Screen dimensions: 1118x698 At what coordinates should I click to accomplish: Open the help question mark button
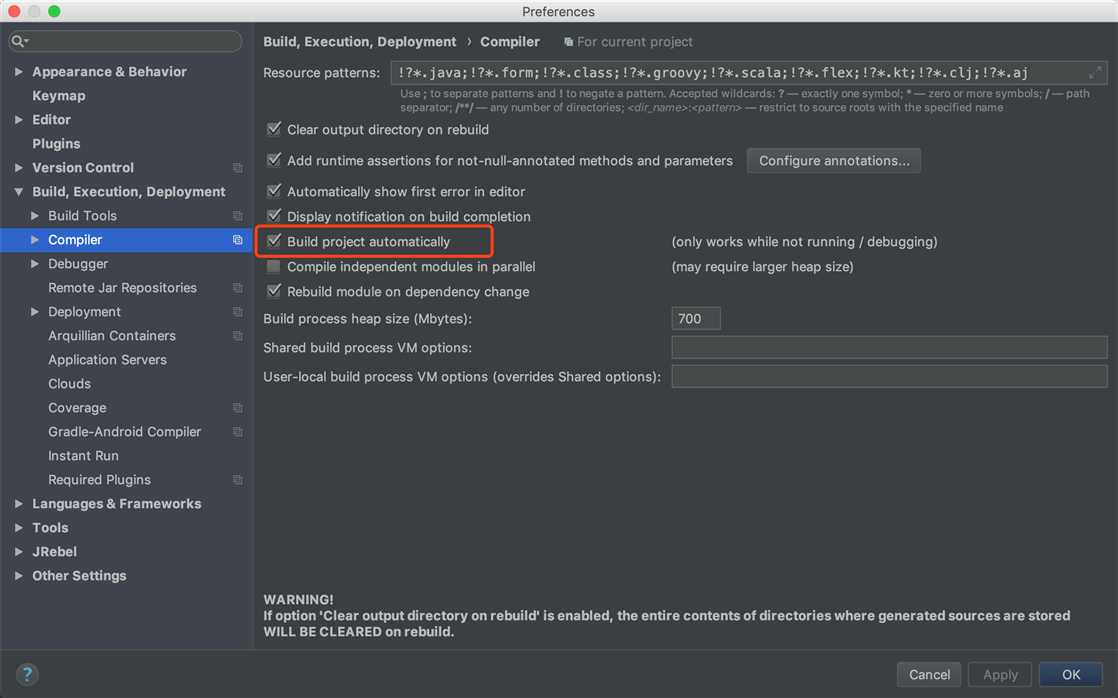27,674
